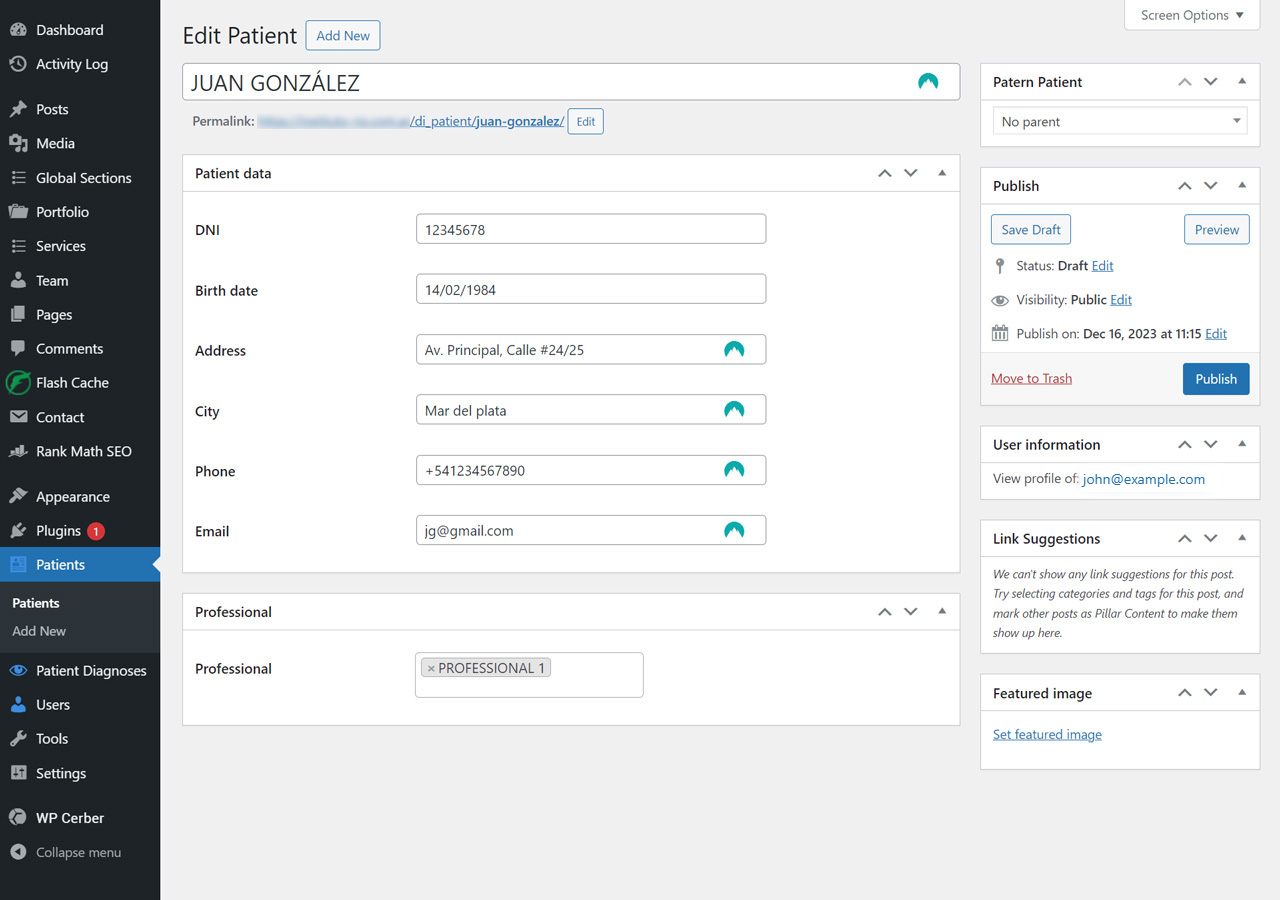Click the Dashboard gauge icon in sidebar
The height and width of the screenshot is (900, 1280).
tap(18, 30)
